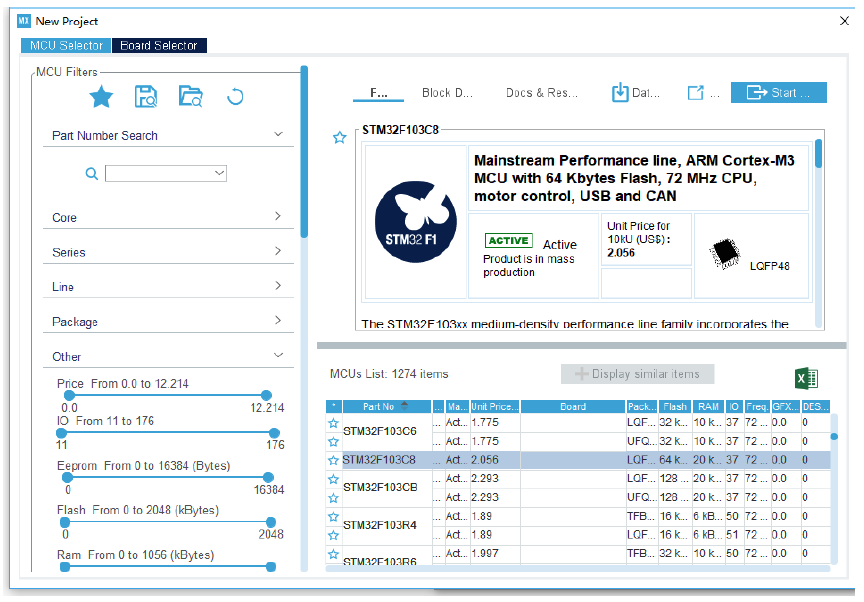Star the STM32F103CB UFQ row
Image resolution: width=864 pixels, height=602 pixels.
[x=333, y=498]
